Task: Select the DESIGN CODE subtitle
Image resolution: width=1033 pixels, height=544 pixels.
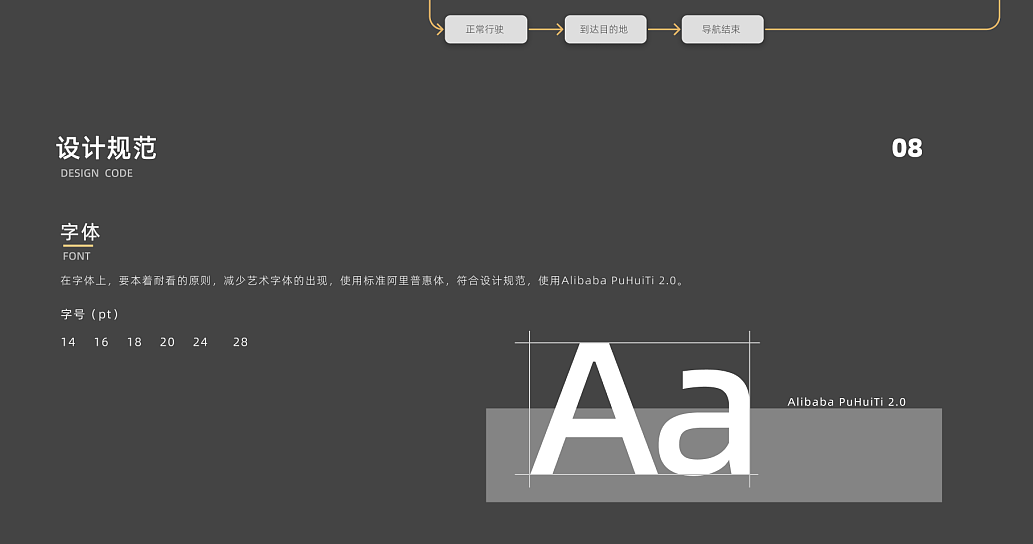Action: pos(97,173)
